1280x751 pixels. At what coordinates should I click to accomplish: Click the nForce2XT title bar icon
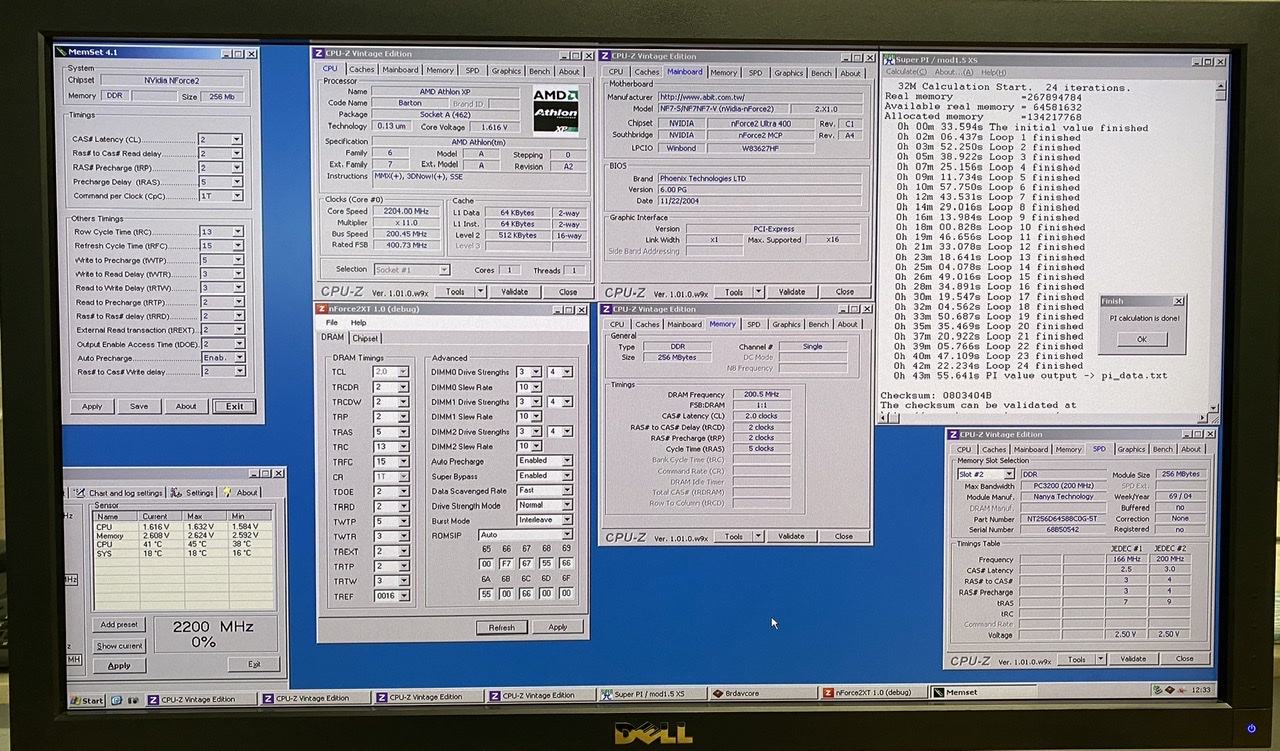click(x=322, y=308)
